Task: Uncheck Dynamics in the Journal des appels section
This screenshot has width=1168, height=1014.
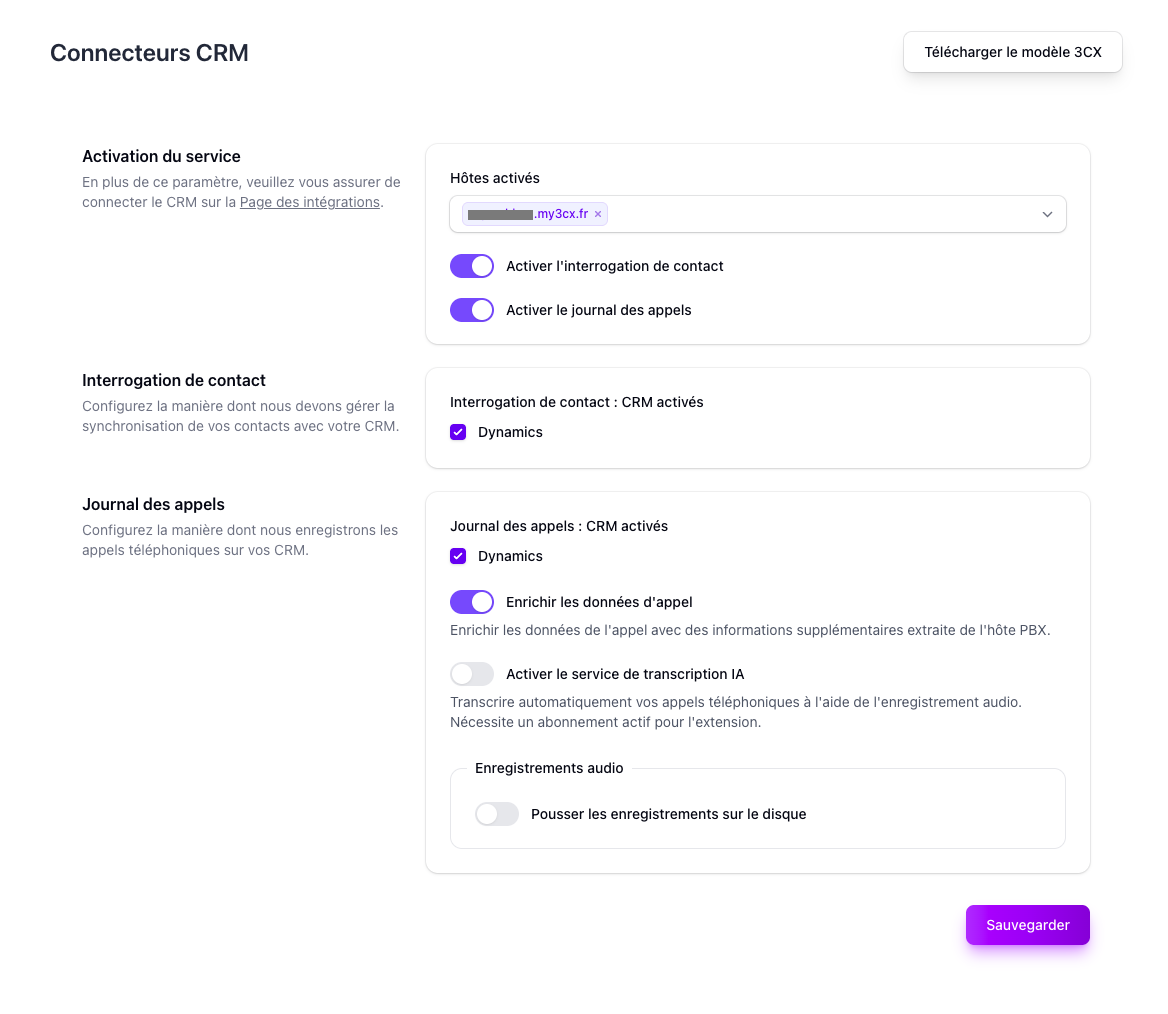Action: (x=458, y=556)
